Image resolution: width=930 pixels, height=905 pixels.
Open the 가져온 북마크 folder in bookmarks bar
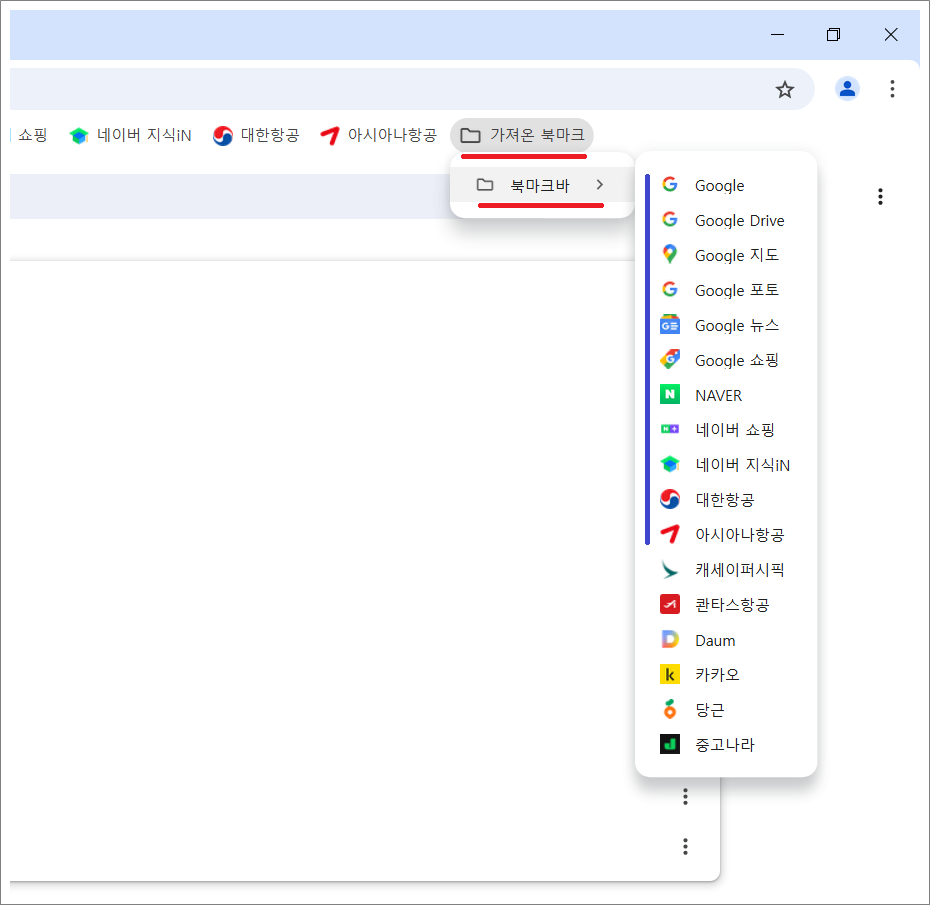point(522,135)
